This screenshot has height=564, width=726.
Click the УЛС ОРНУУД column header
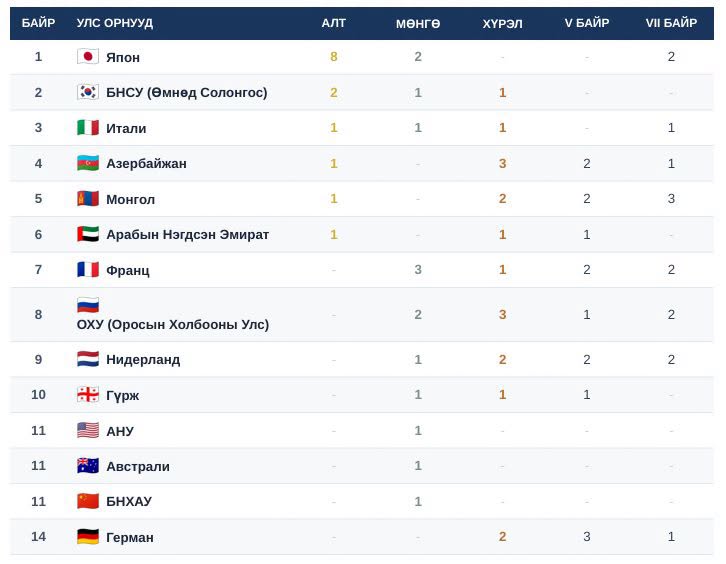[115, 23]
